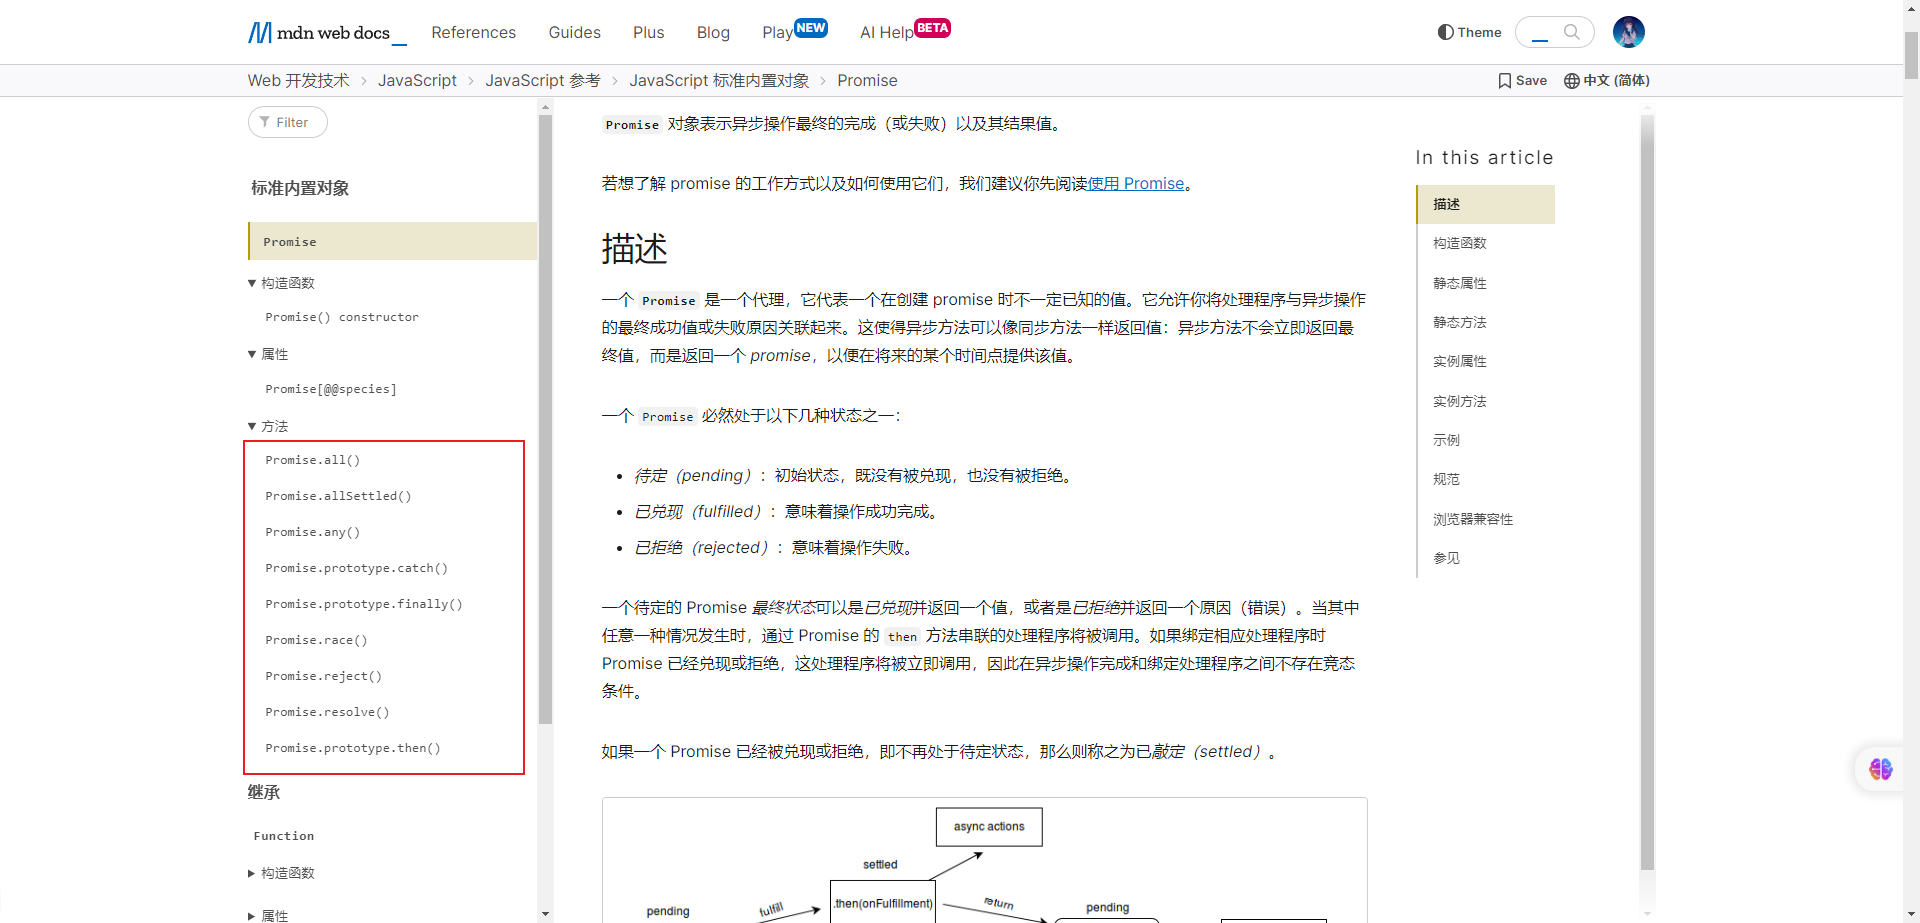Image resolution: width=1920 pixels, height=923 pixels.
Task: Jump to 浏览器兼容性 section in article outline
Action: tap(1472, 519)
